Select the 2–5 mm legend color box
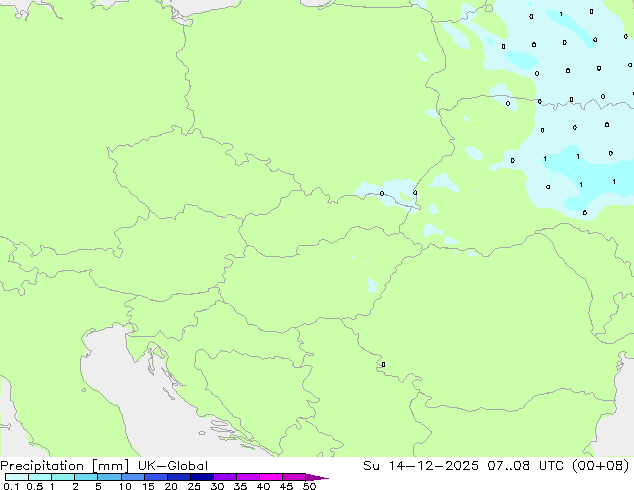The height and width of the screenshot is (490, 634). click(x=86, y=477)
